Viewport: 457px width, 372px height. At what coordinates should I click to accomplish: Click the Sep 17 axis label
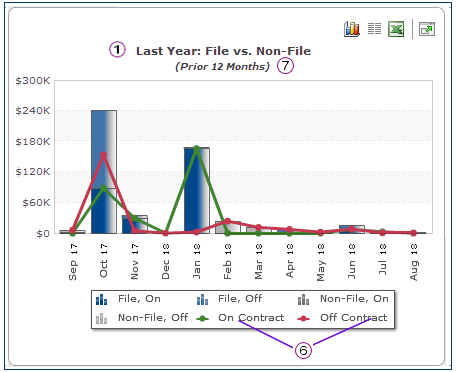point(73,262)
